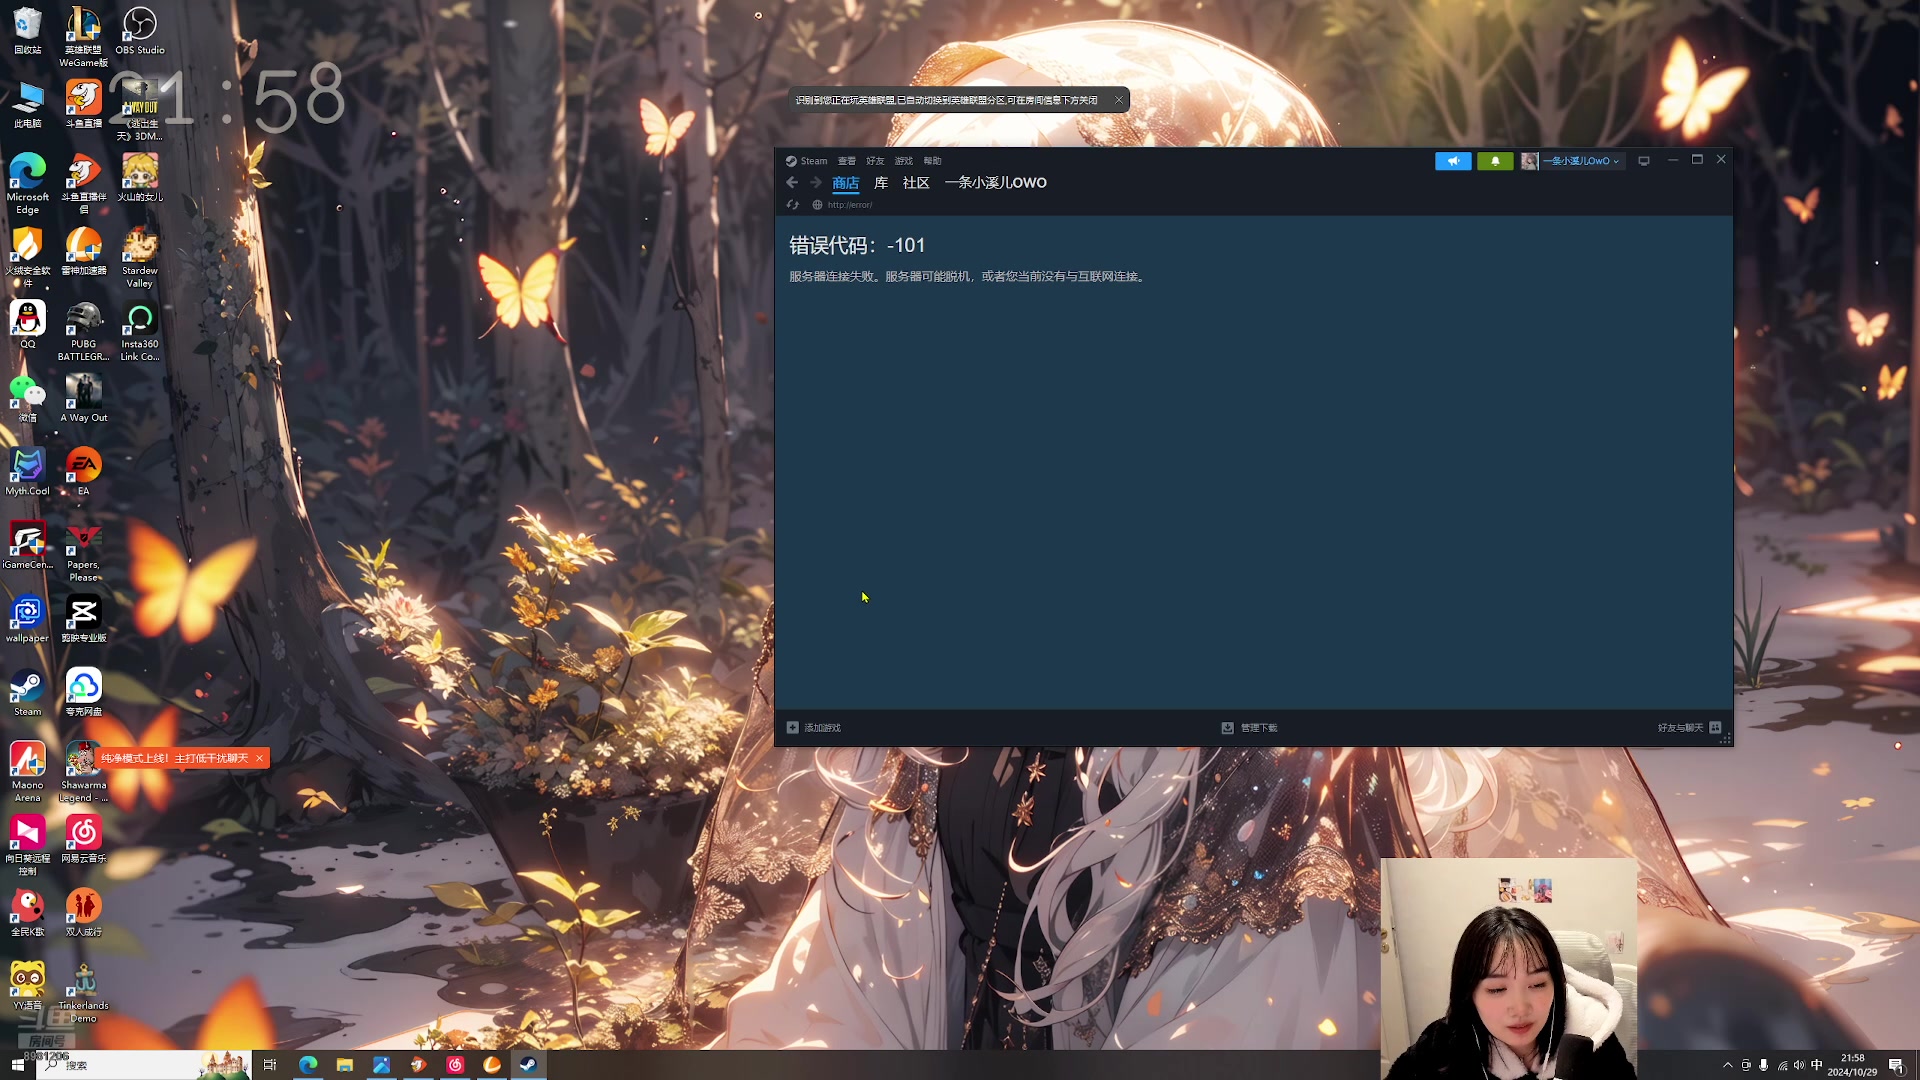Select the OBS Studio desktop icon
The height and width of the screenshot is (1080, 1920).
coord(140,31)
